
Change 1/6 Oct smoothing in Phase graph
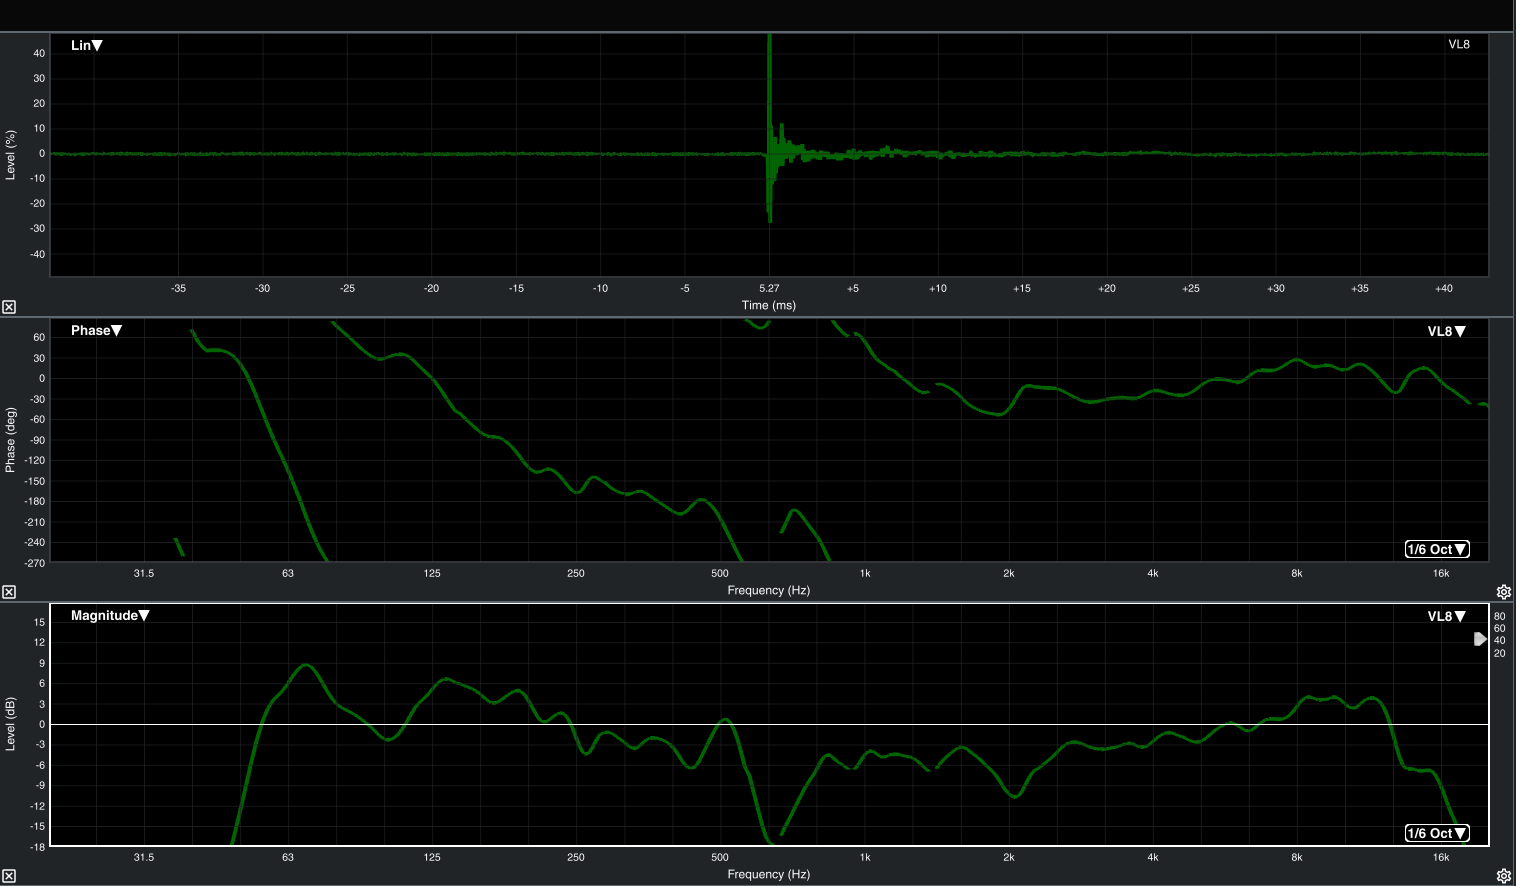pyautogui.click(x=1436, y=549)
